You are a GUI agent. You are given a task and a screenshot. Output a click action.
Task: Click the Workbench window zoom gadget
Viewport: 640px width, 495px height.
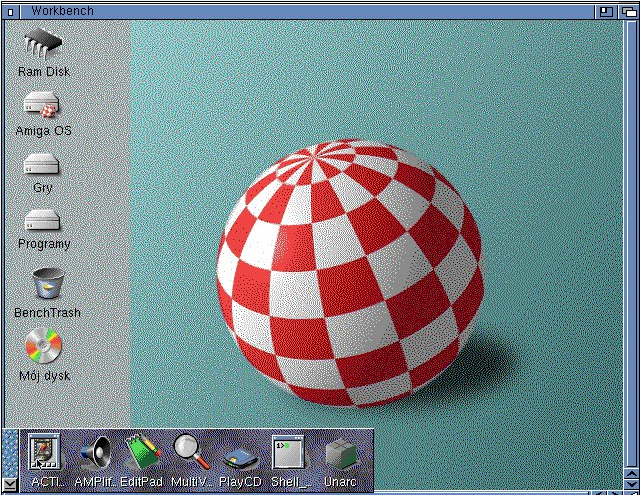tap(606, 12)
